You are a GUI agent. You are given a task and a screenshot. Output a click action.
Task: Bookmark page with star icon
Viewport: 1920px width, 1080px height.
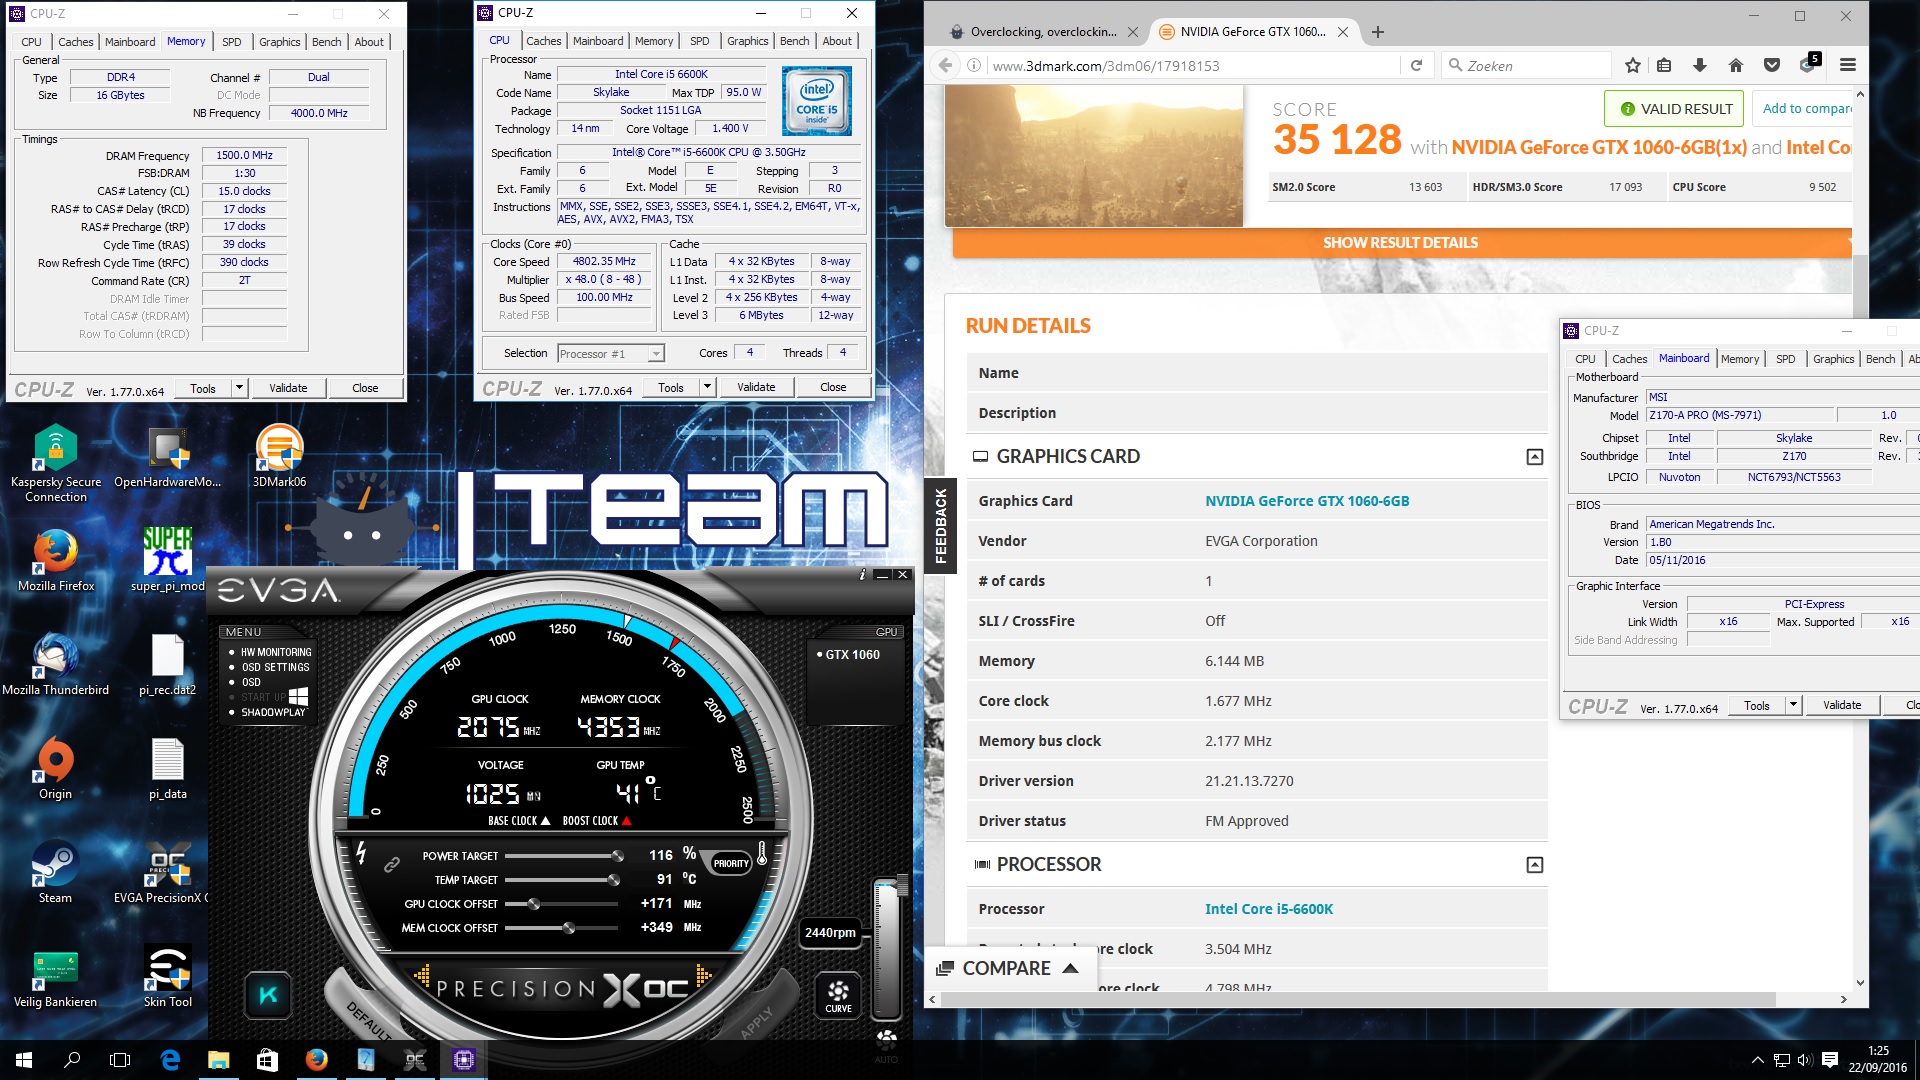[x=1633, y=65]
